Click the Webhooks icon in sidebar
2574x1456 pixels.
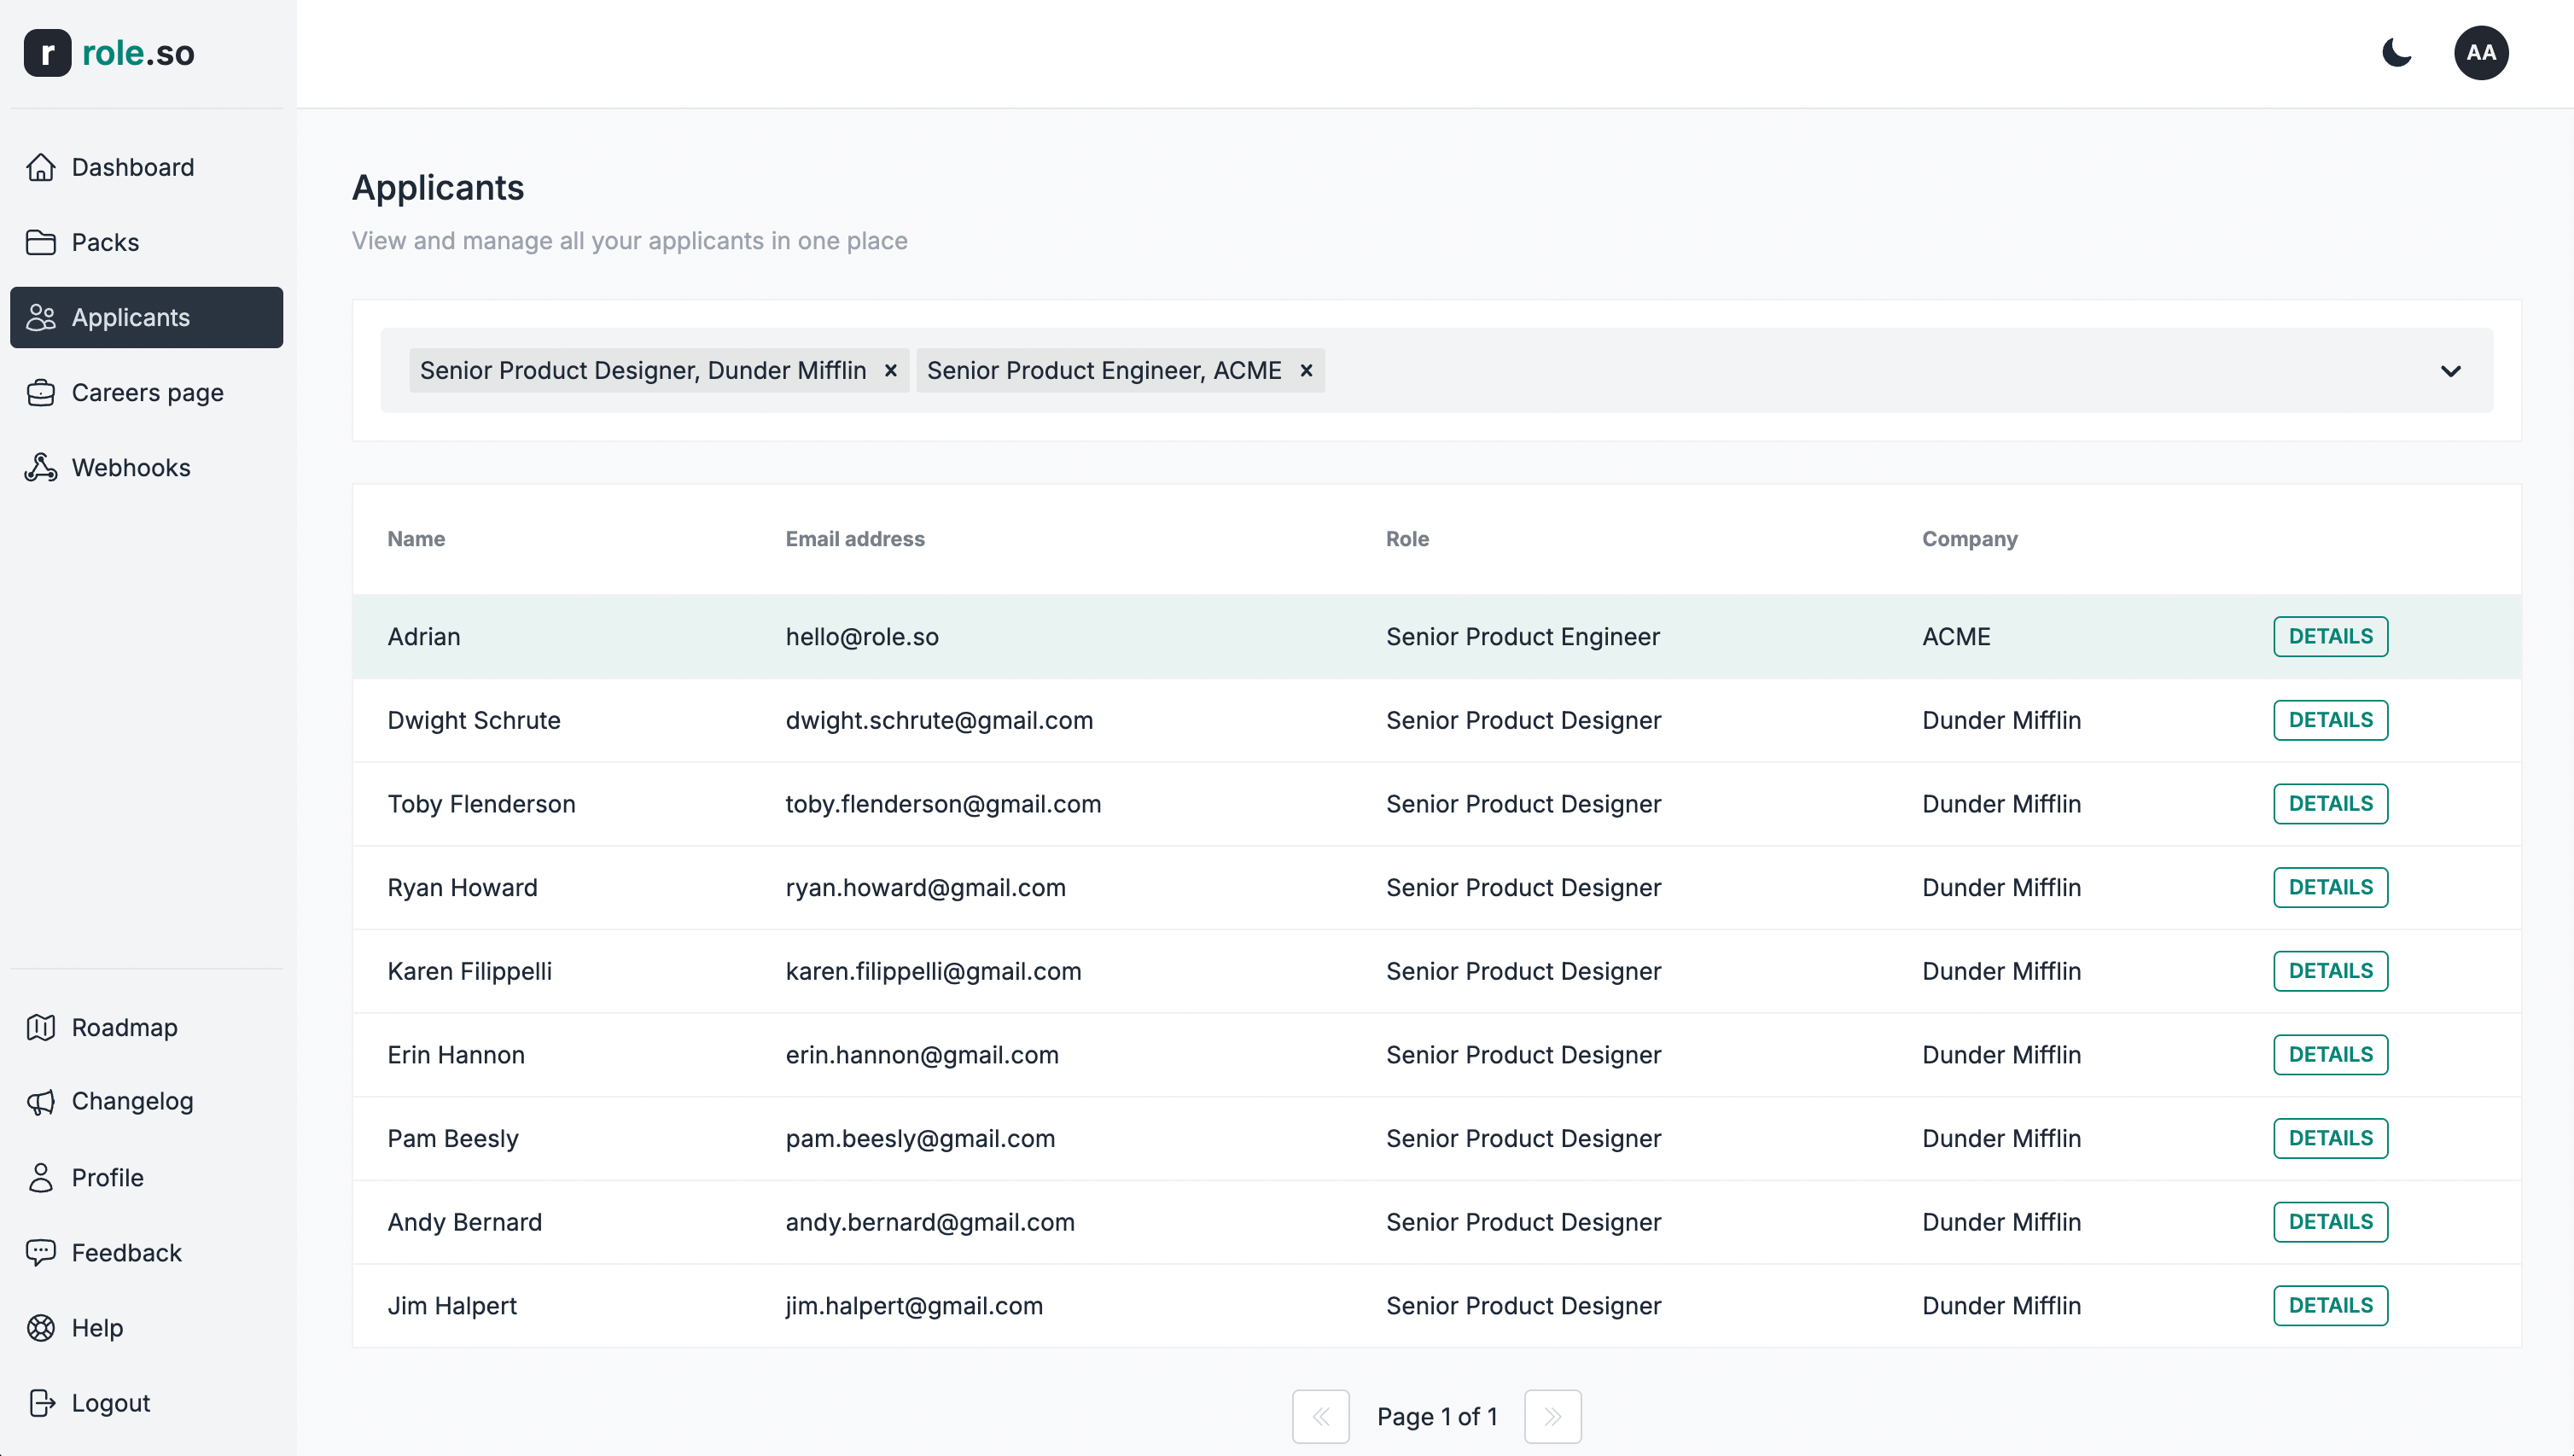point(41,467)
